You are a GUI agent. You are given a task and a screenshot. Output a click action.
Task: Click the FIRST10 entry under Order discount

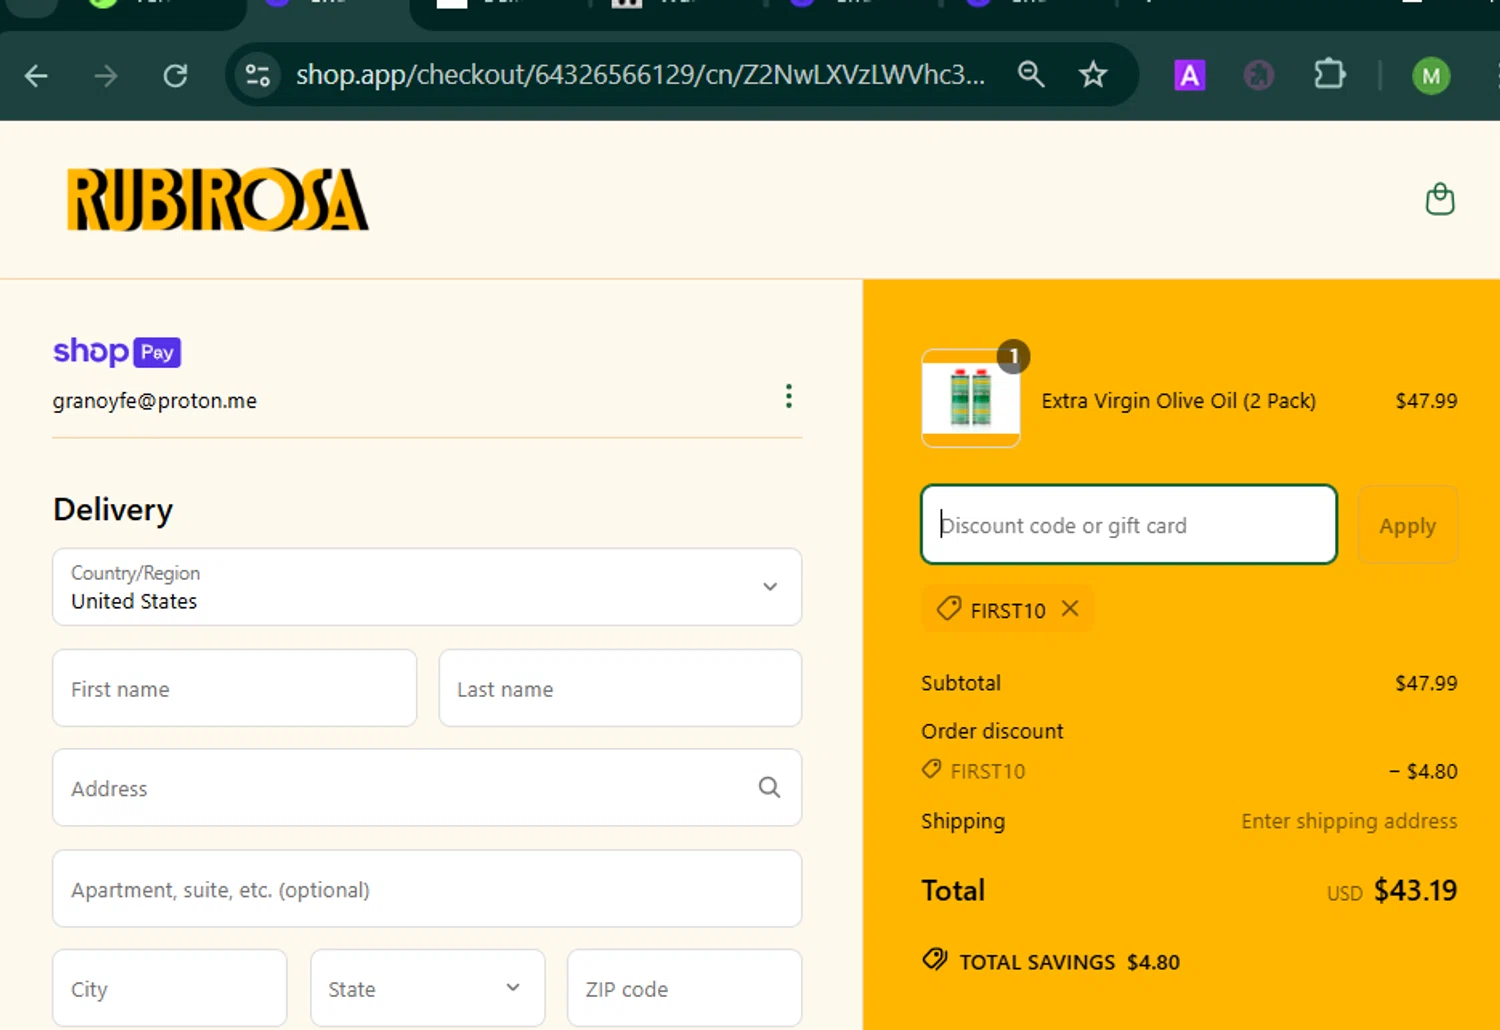[x=974, y=771]
